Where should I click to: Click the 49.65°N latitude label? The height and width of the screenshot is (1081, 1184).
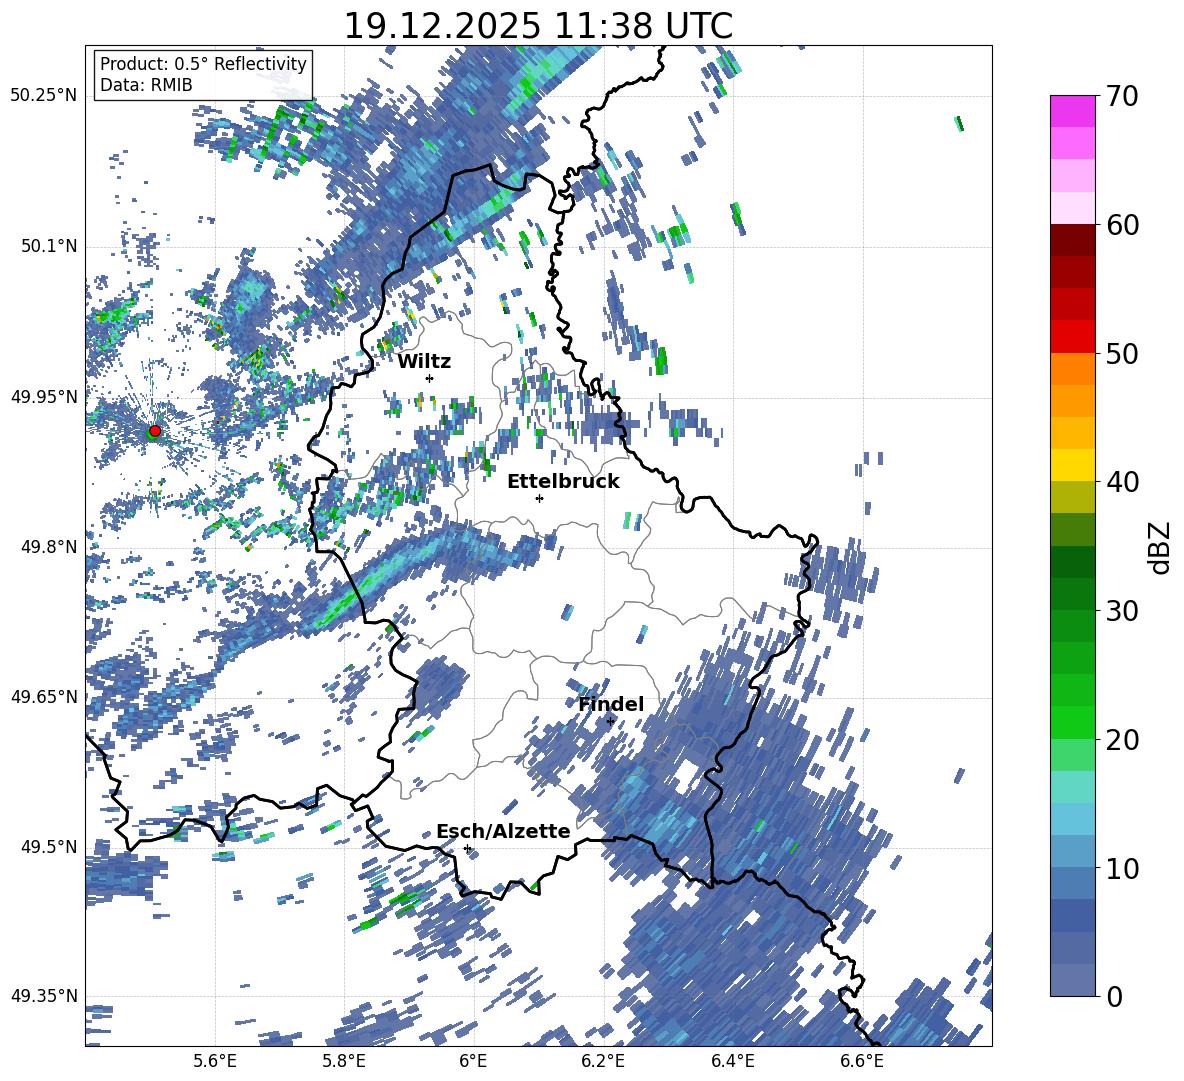44,696
